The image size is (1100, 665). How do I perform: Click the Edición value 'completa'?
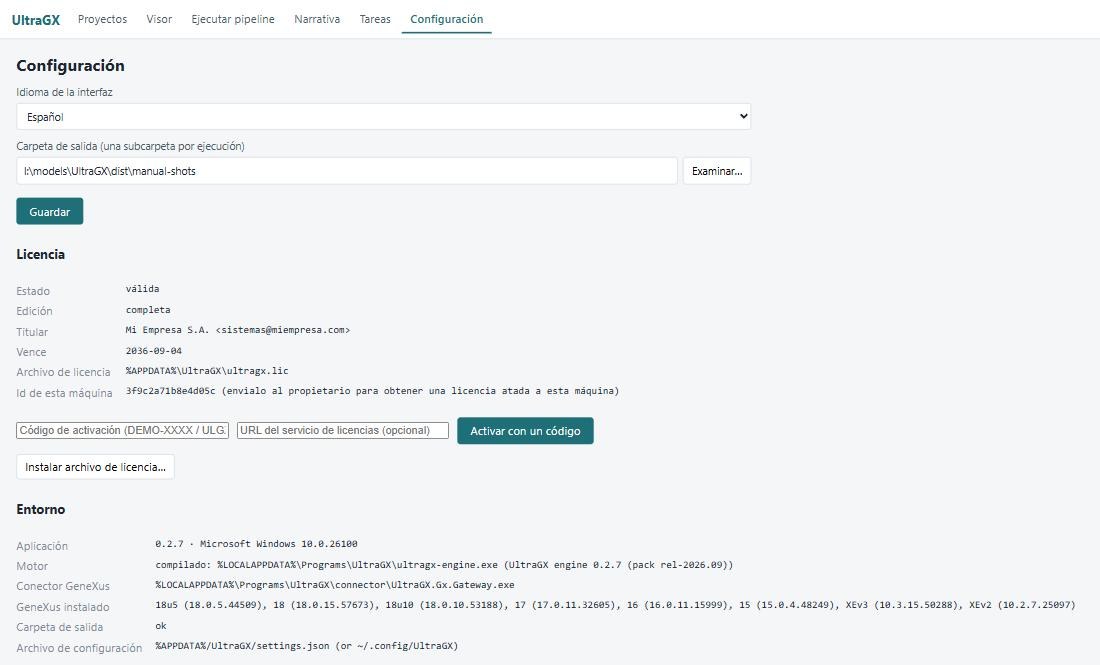point(148,309)
